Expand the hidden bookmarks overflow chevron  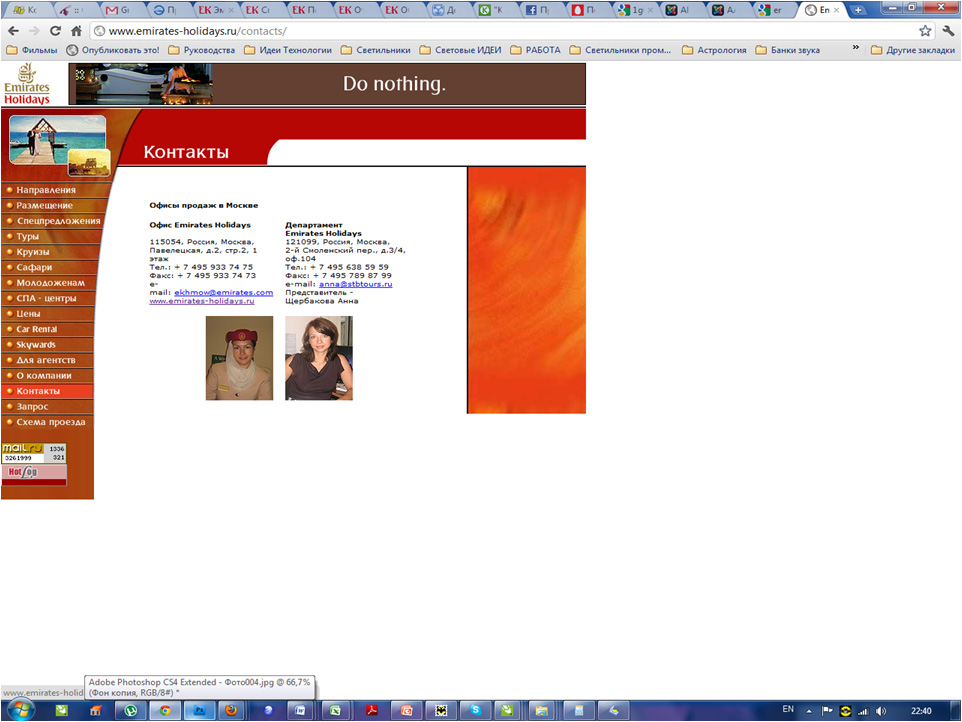tap(855, 47)
